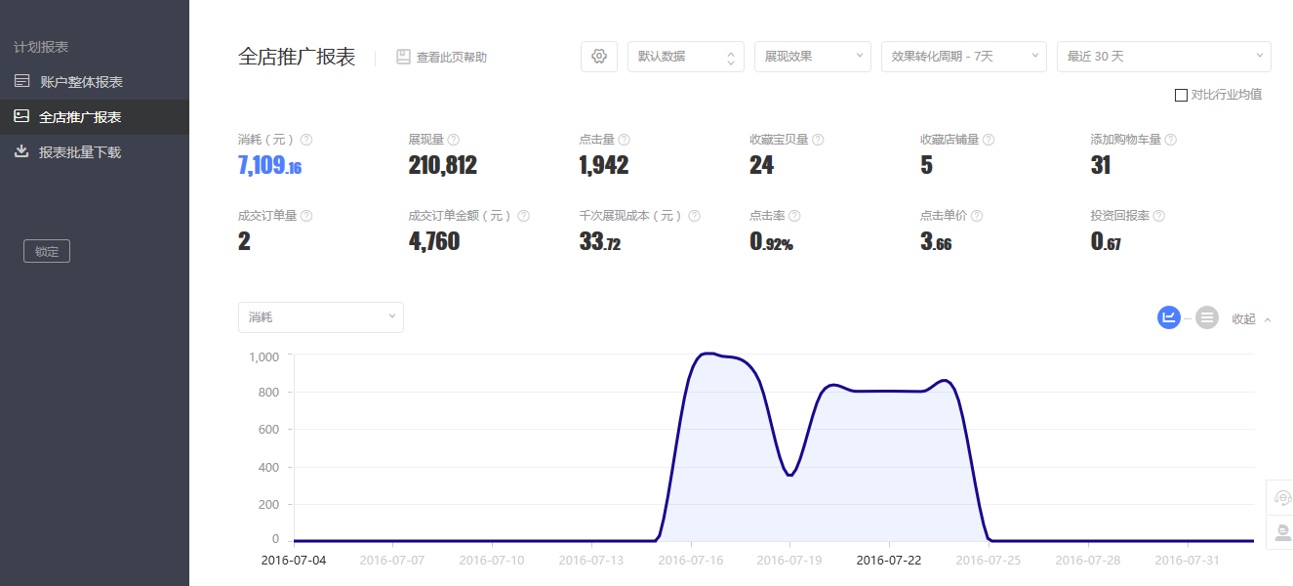This screenshot has height=586, width=1293.
Task: Click the help icon next to 点击率
Action: 794,216
